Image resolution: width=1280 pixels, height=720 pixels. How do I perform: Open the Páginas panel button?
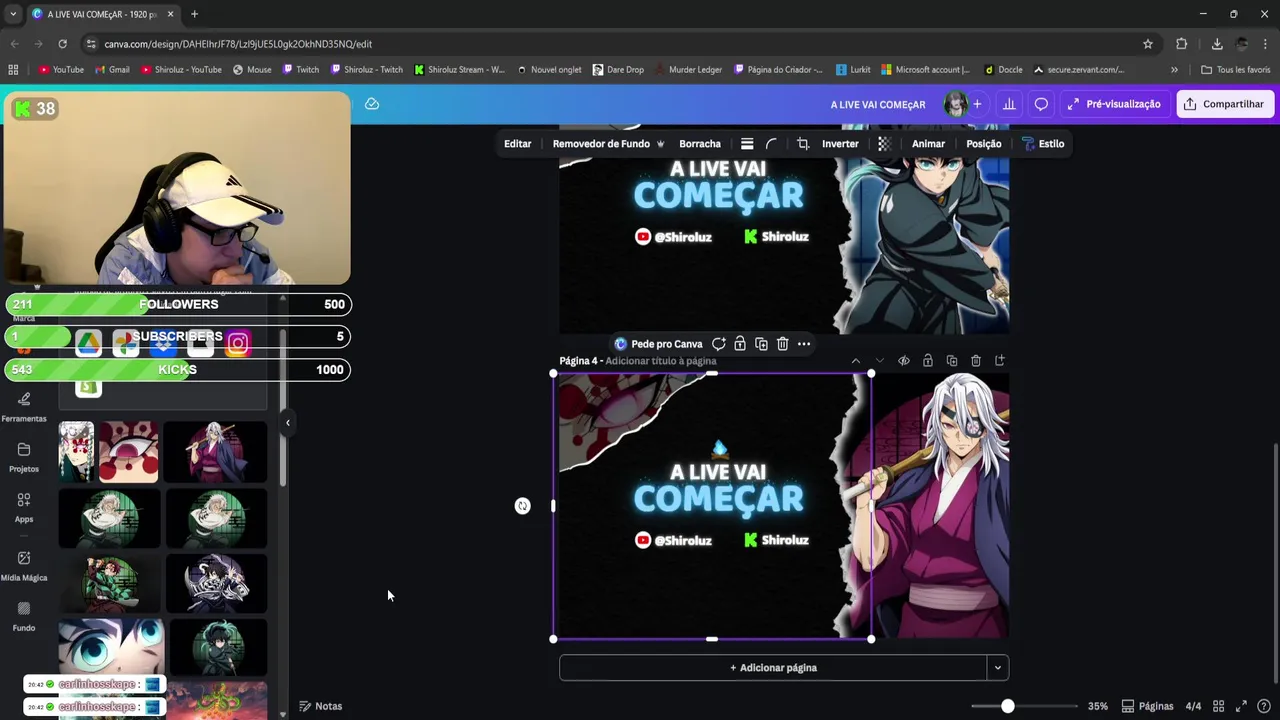click(x=1147, y=706)
